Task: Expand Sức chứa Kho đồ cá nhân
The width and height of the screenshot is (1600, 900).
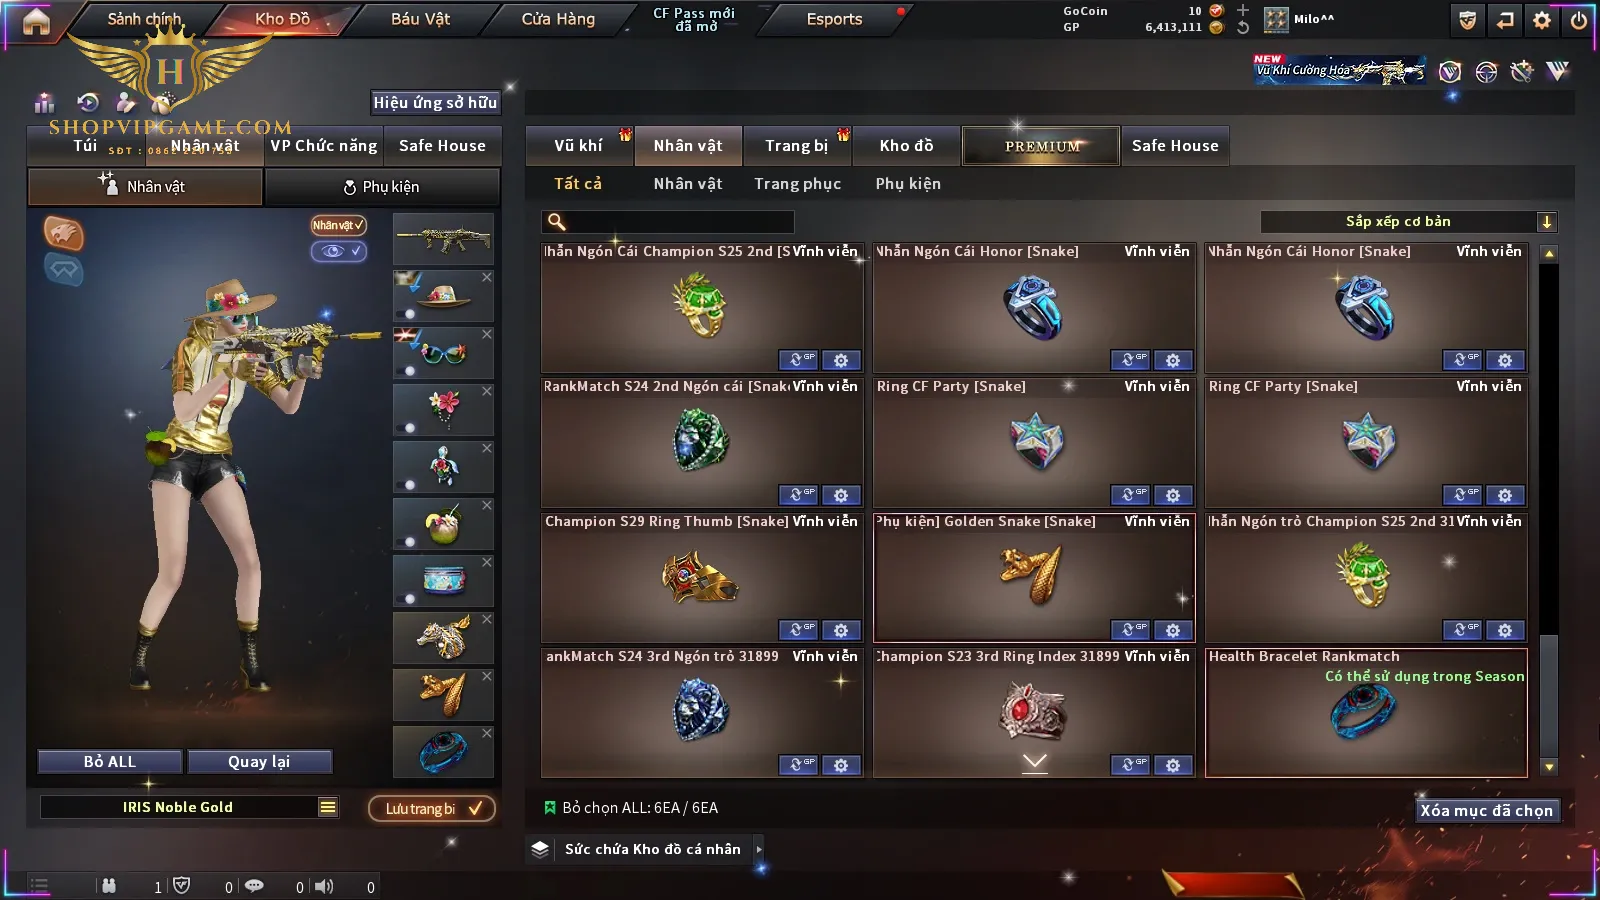Action: 759,849
